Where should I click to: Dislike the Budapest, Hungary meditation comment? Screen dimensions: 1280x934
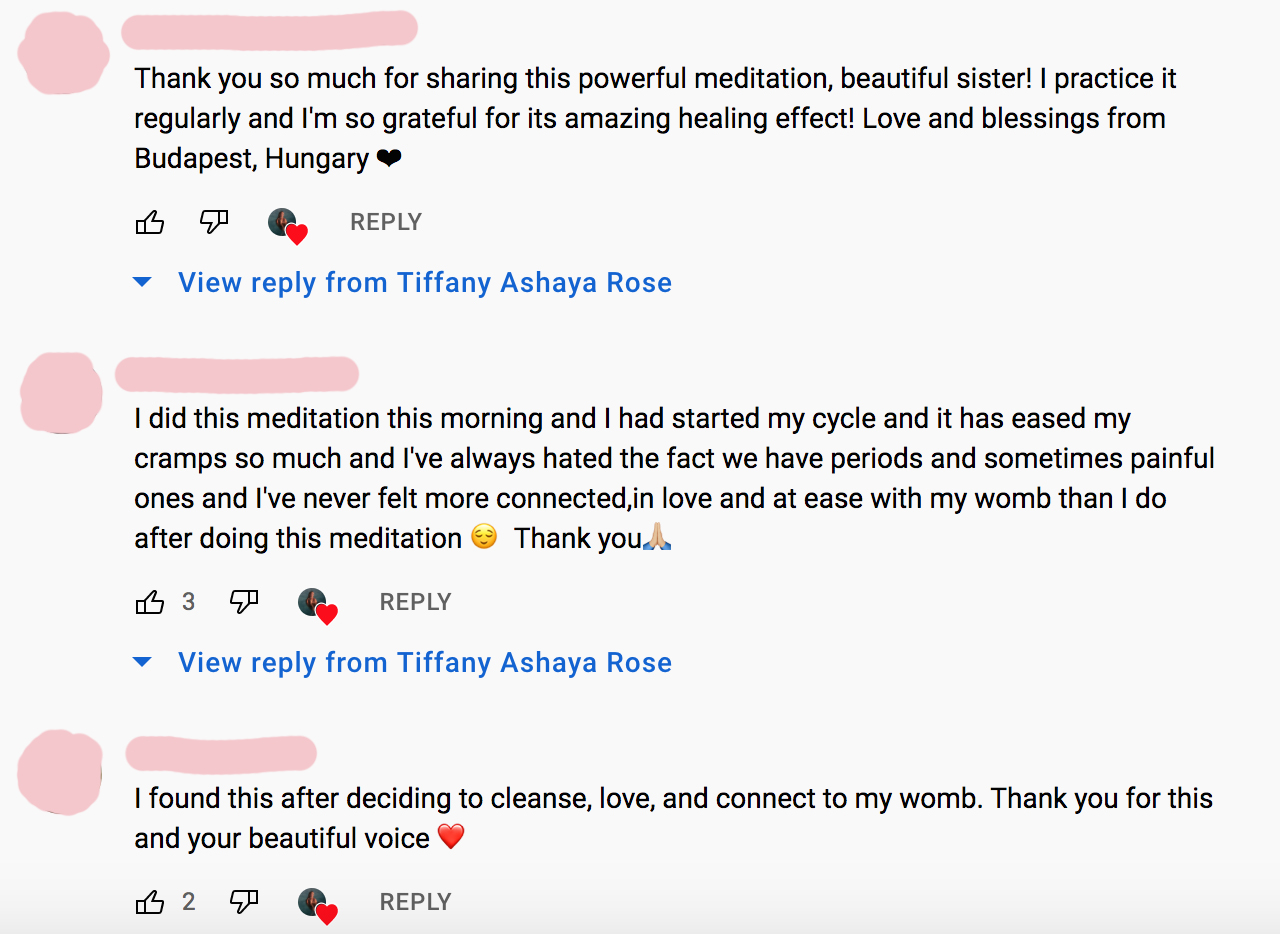214,222
